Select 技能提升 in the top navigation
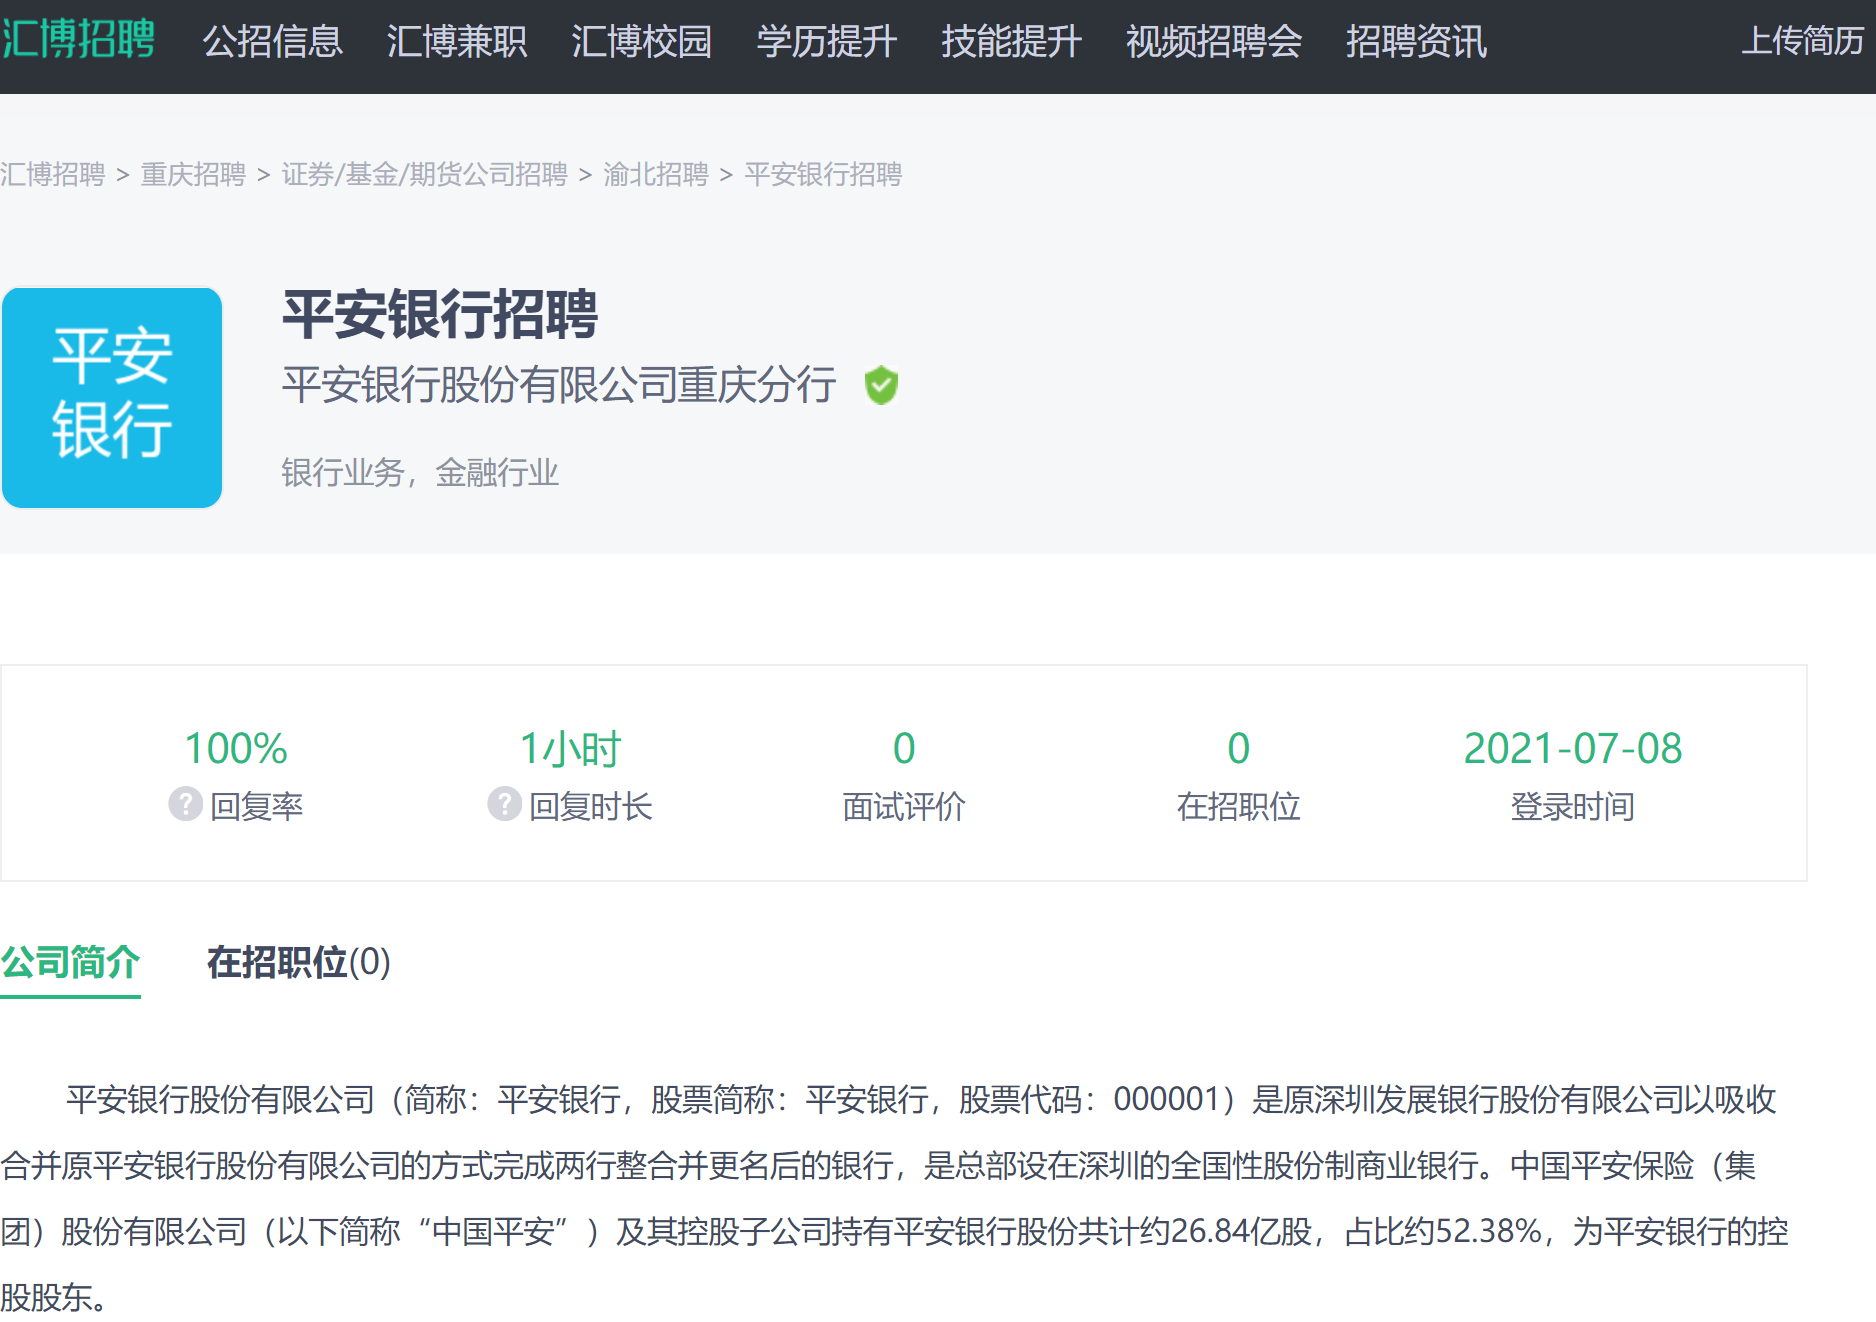 [x=1012, y=42]
